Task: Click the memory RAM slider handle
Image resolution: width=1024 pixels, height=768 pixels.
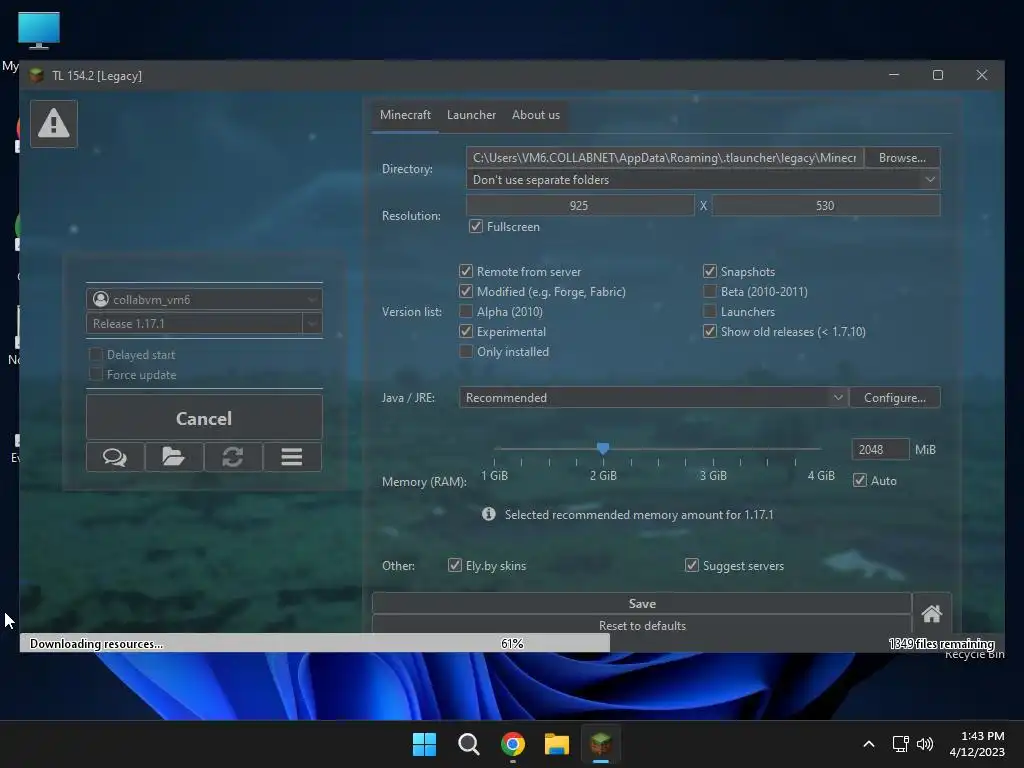Action: coord(603,448)
